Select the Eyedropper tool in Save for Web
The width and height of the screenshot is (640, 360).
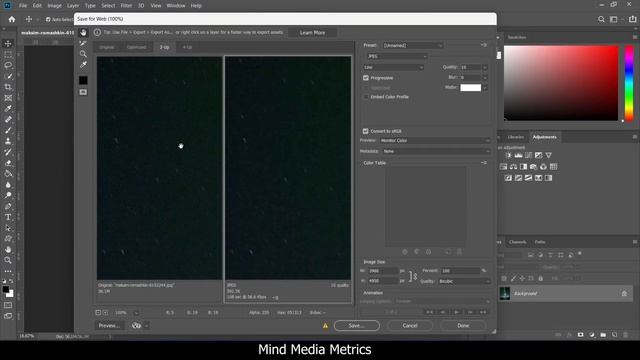(83, 64)
